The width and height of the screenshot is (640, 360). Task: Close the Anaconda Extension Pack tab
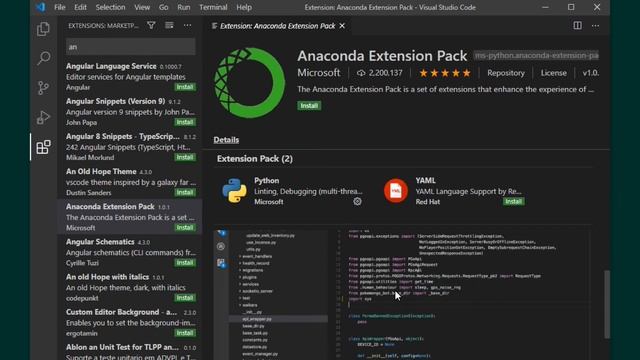click(342, 26)
